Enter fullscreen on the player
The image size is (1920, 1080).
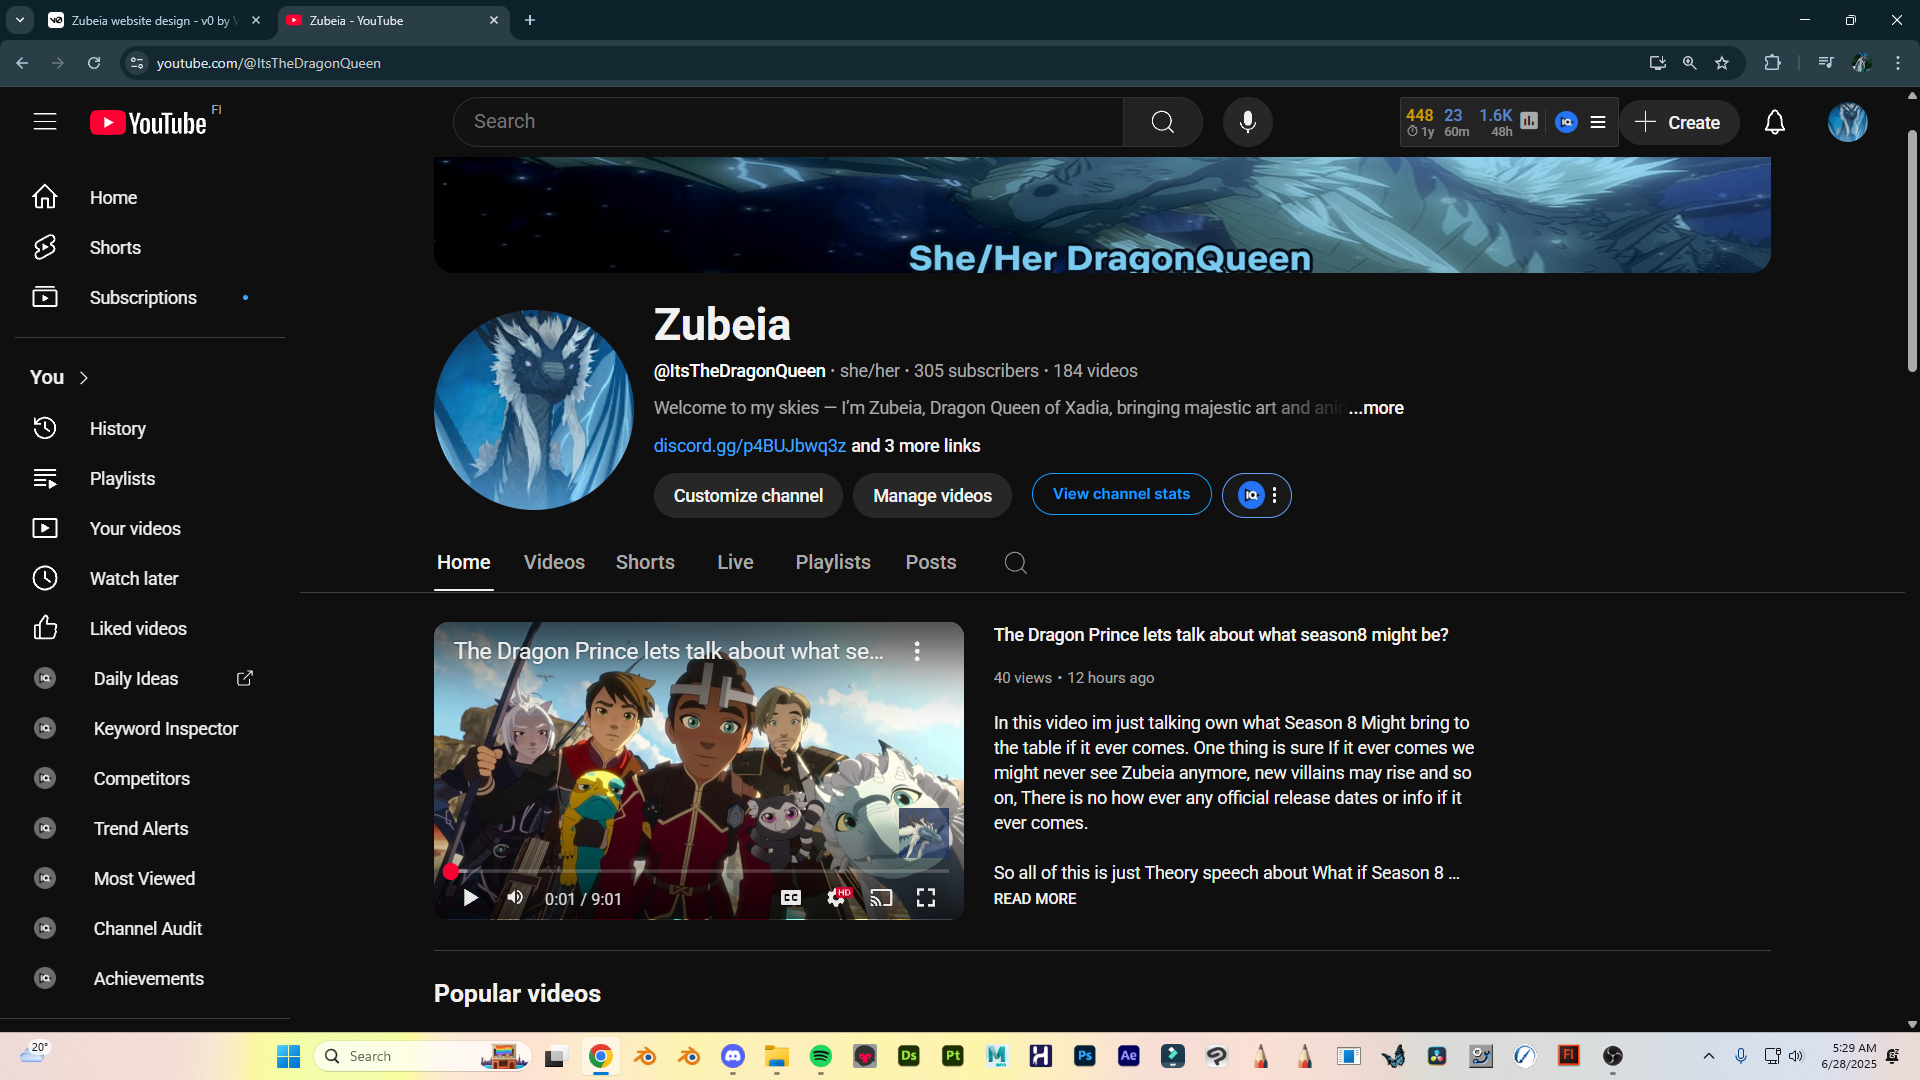926,898
